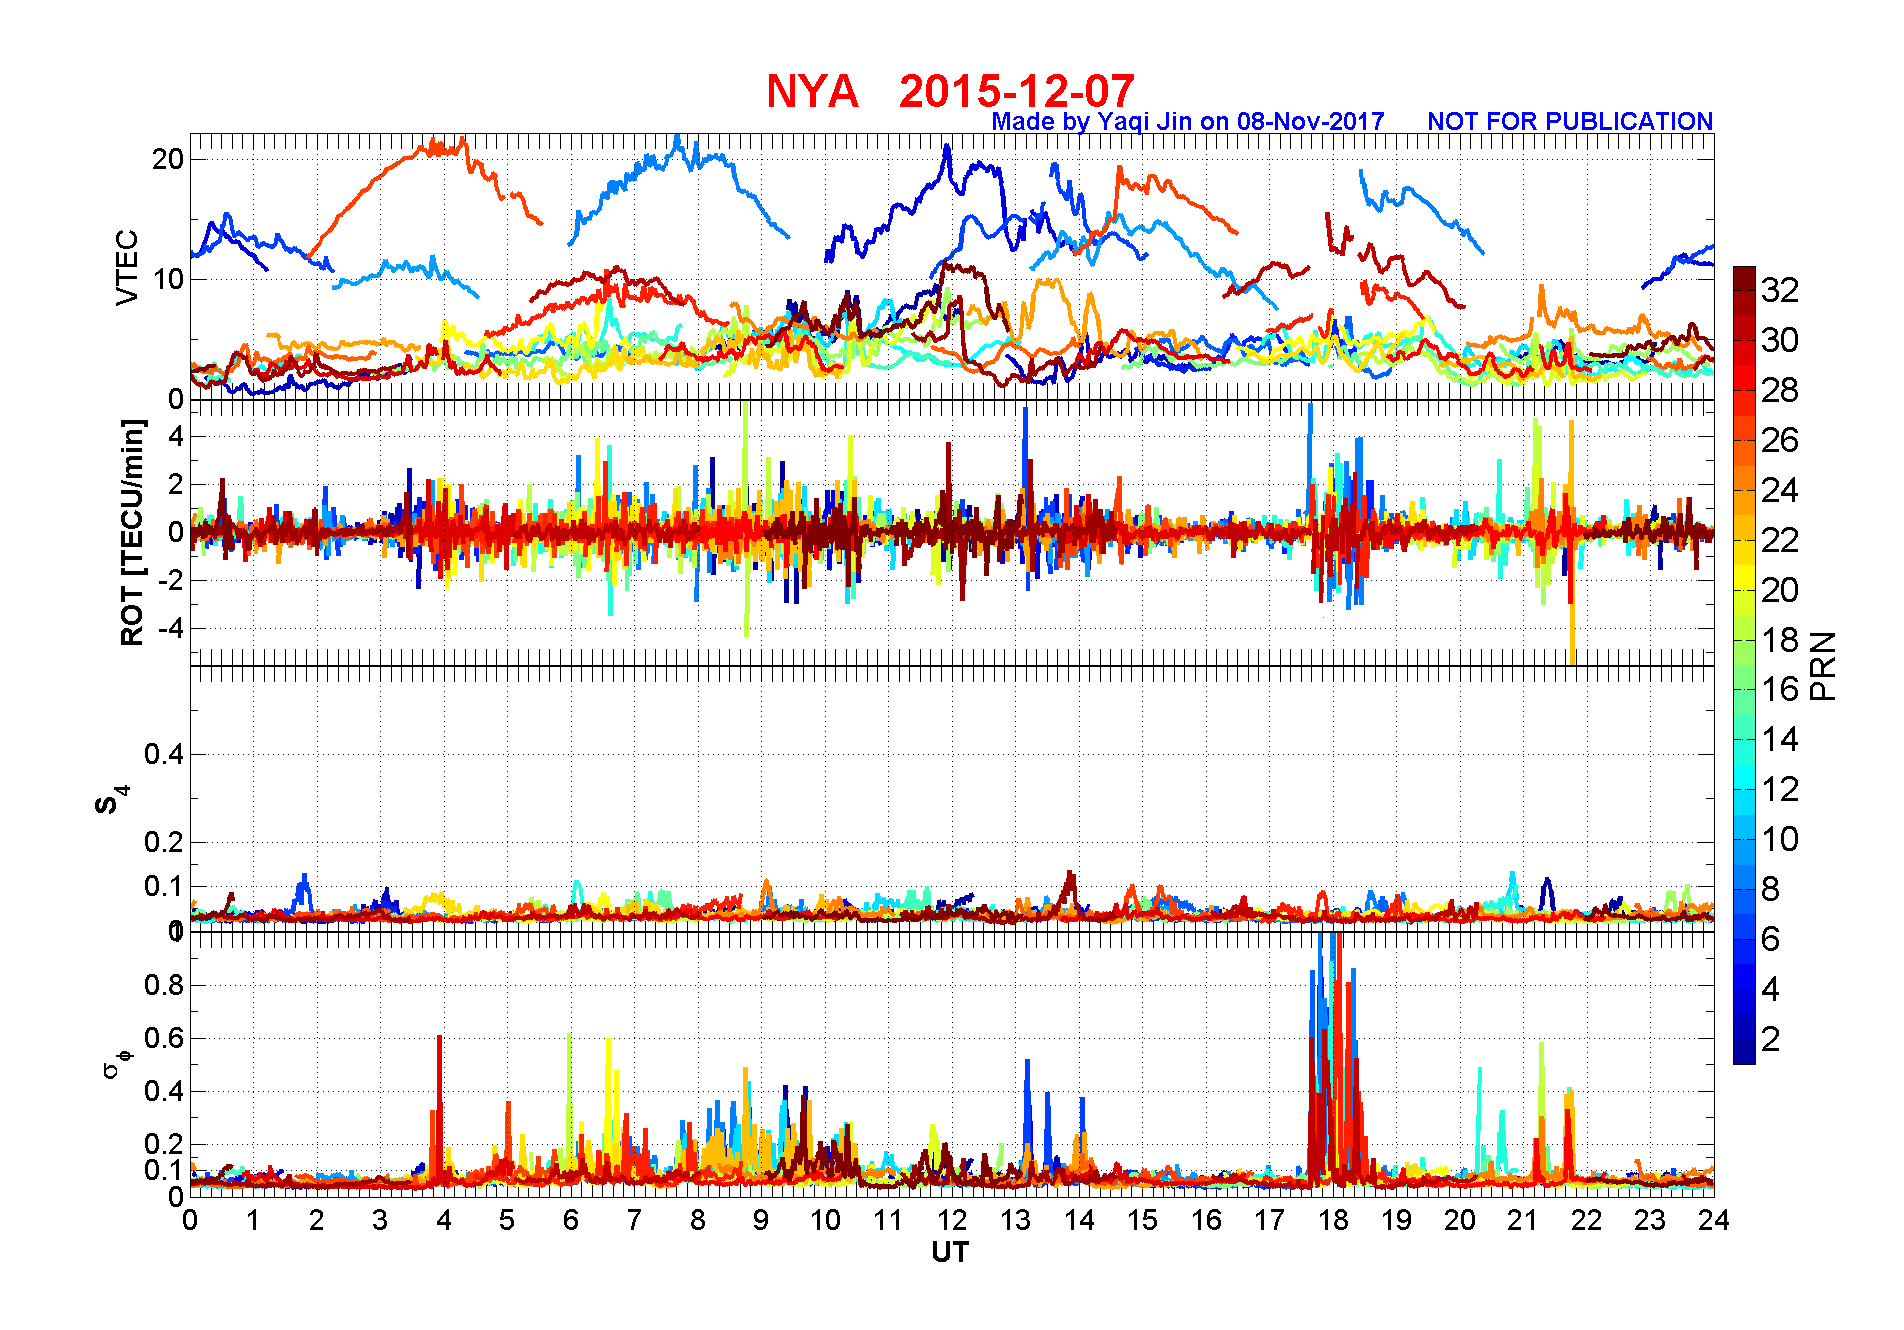Click the ROT [TECU/min] axis label
Screen dimensions: 1904x1330
click(132, 532)
